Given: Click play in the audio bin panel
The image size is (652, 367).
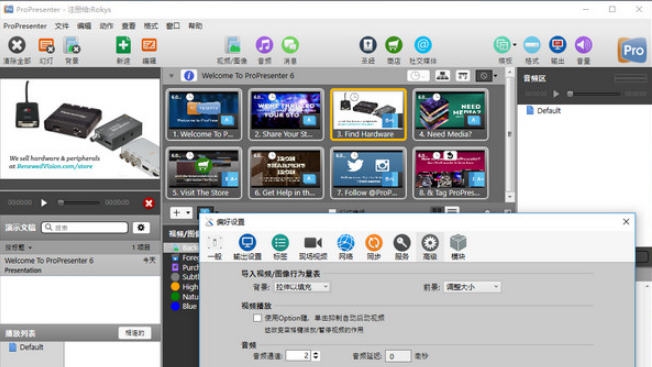Looking at the screenshot, I should click(x=556, y=94).
